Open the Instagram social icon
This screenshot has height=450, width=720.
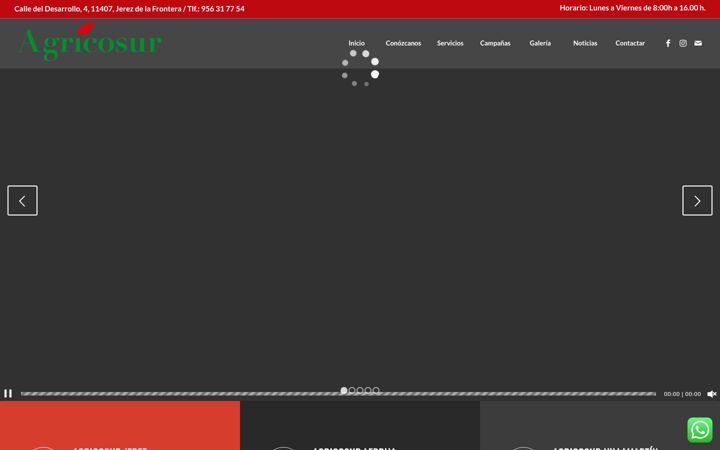click(683, 43)
